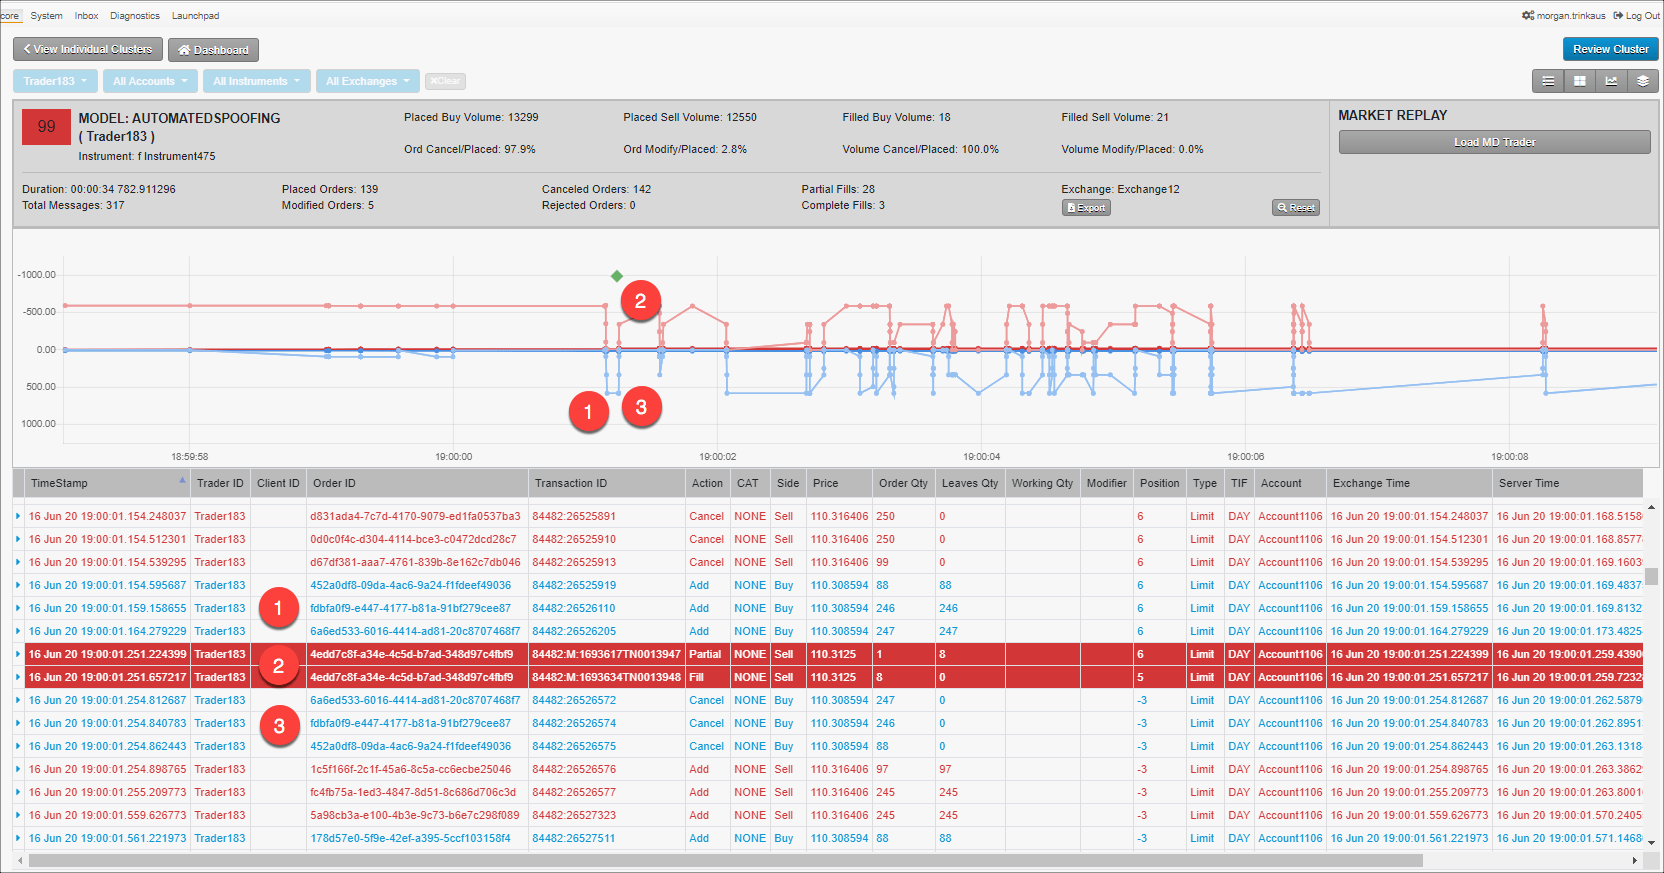1664x873 pixels.
Task: Switch to the list view icon
Action: pyautogui.click(x=1548, y=81)
